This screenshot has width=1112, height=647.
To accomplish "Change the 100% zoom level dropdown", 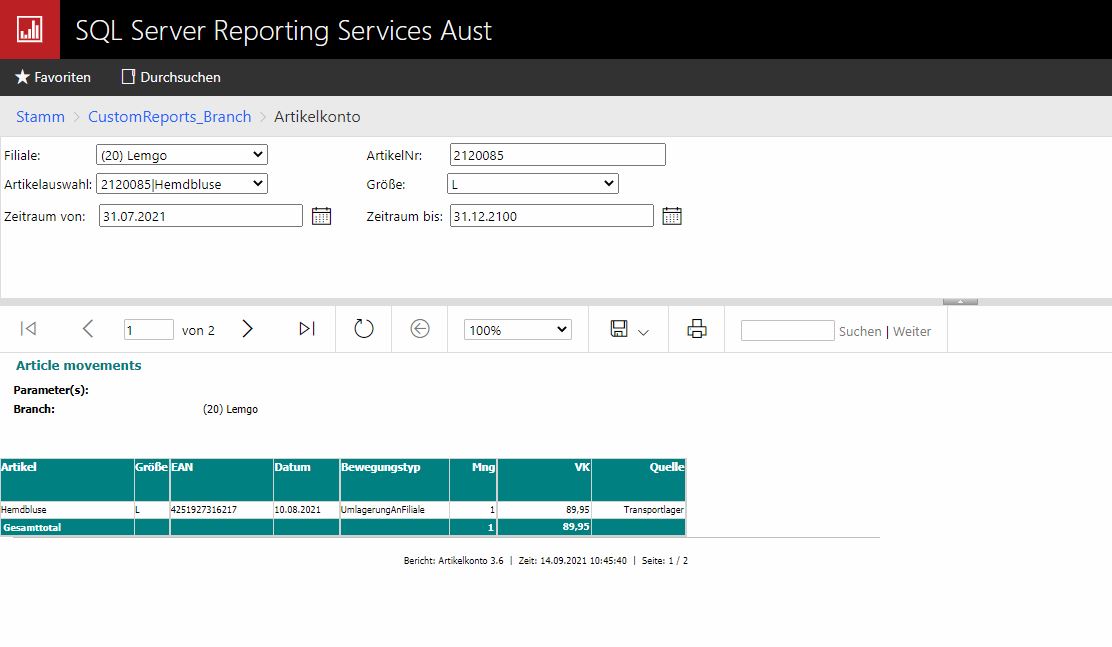I will tap(517, 330).
